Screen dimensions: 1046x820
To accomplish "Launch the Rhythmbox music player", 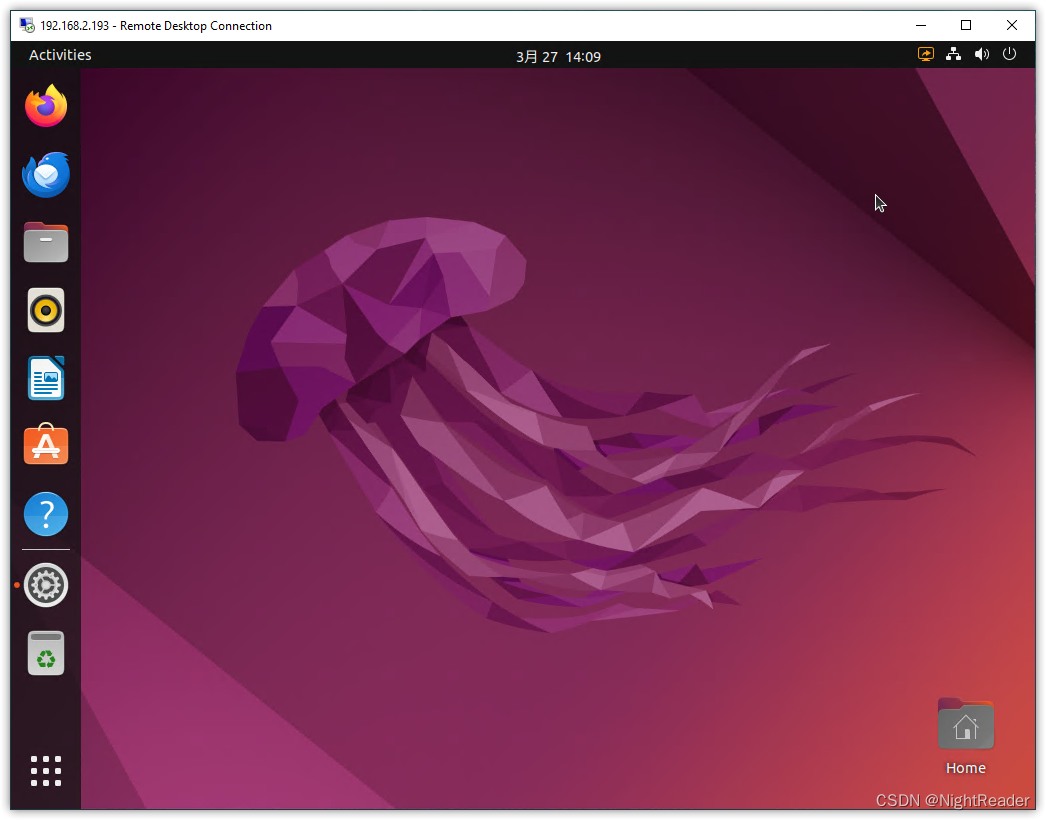I will pos(45,310).
